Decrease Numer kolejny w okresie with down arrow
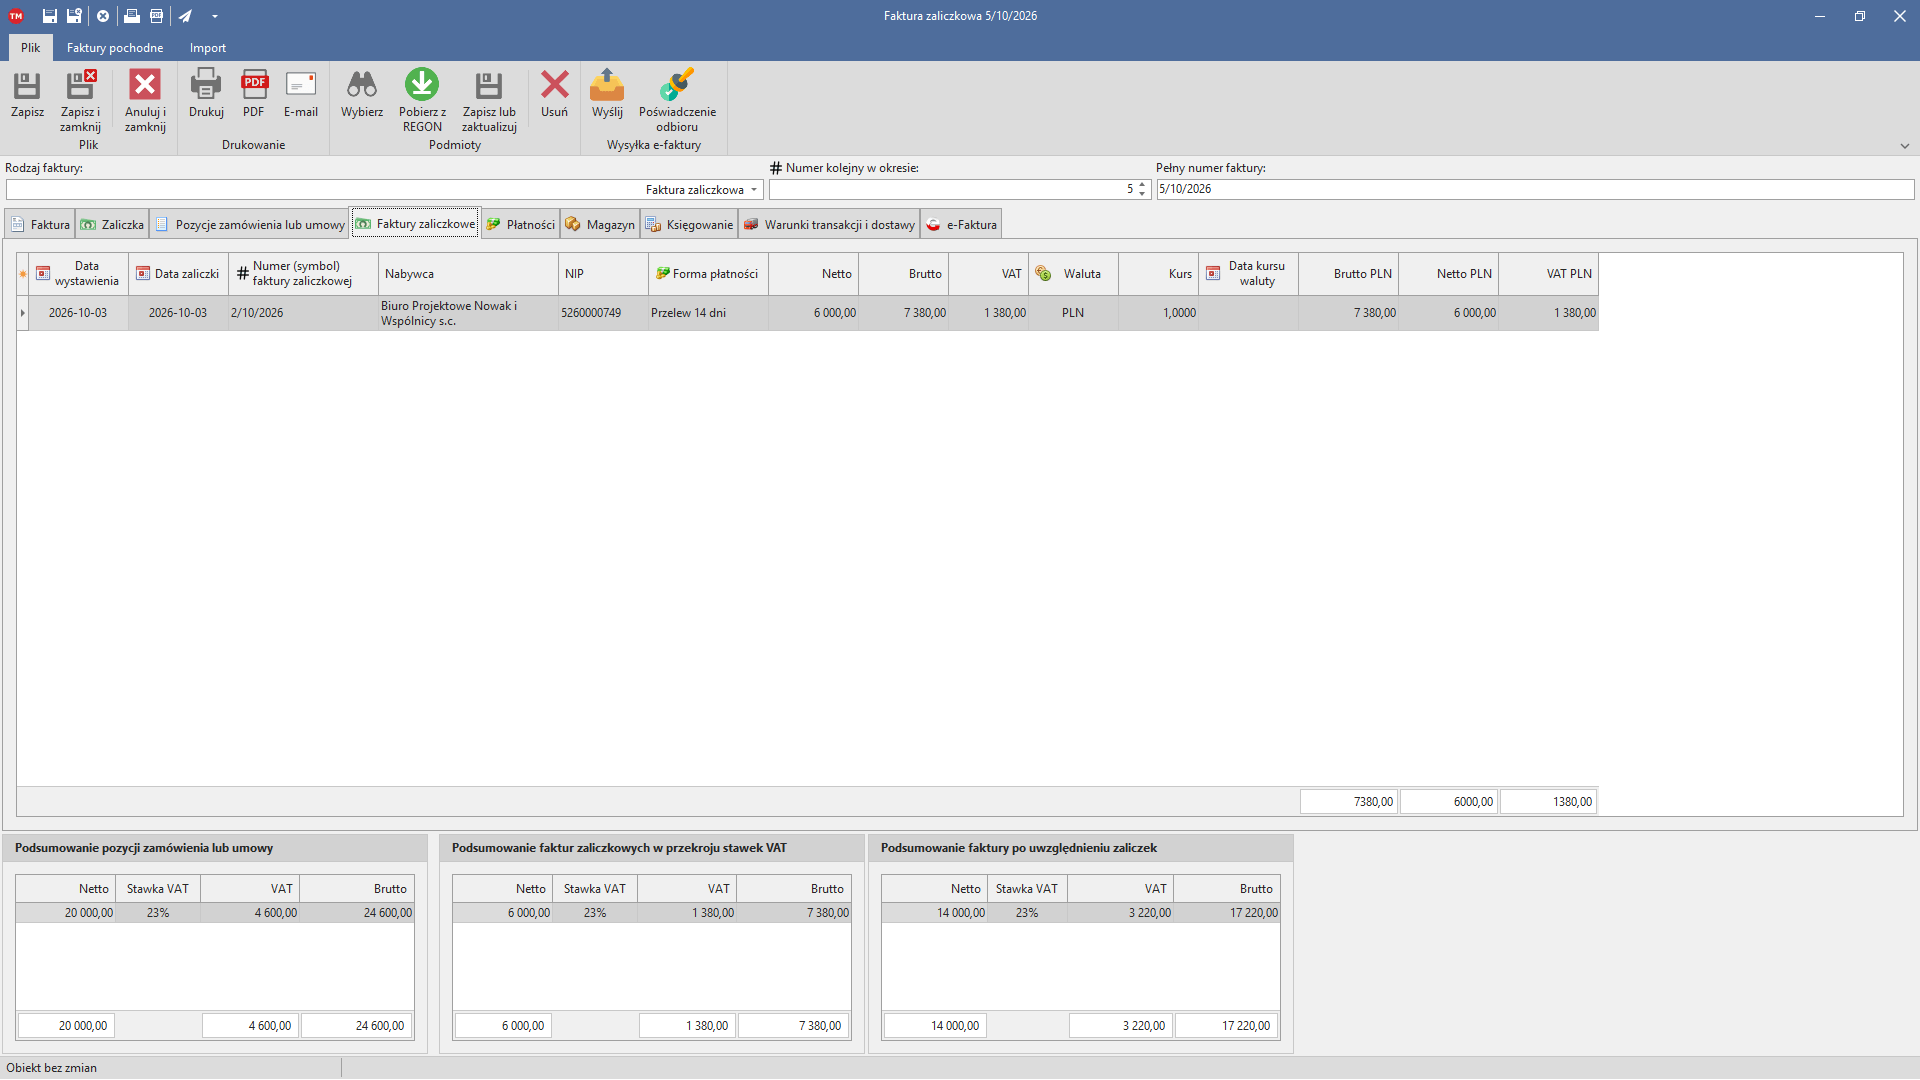Screen dimensions: 1920x1080 (1142, 193)
